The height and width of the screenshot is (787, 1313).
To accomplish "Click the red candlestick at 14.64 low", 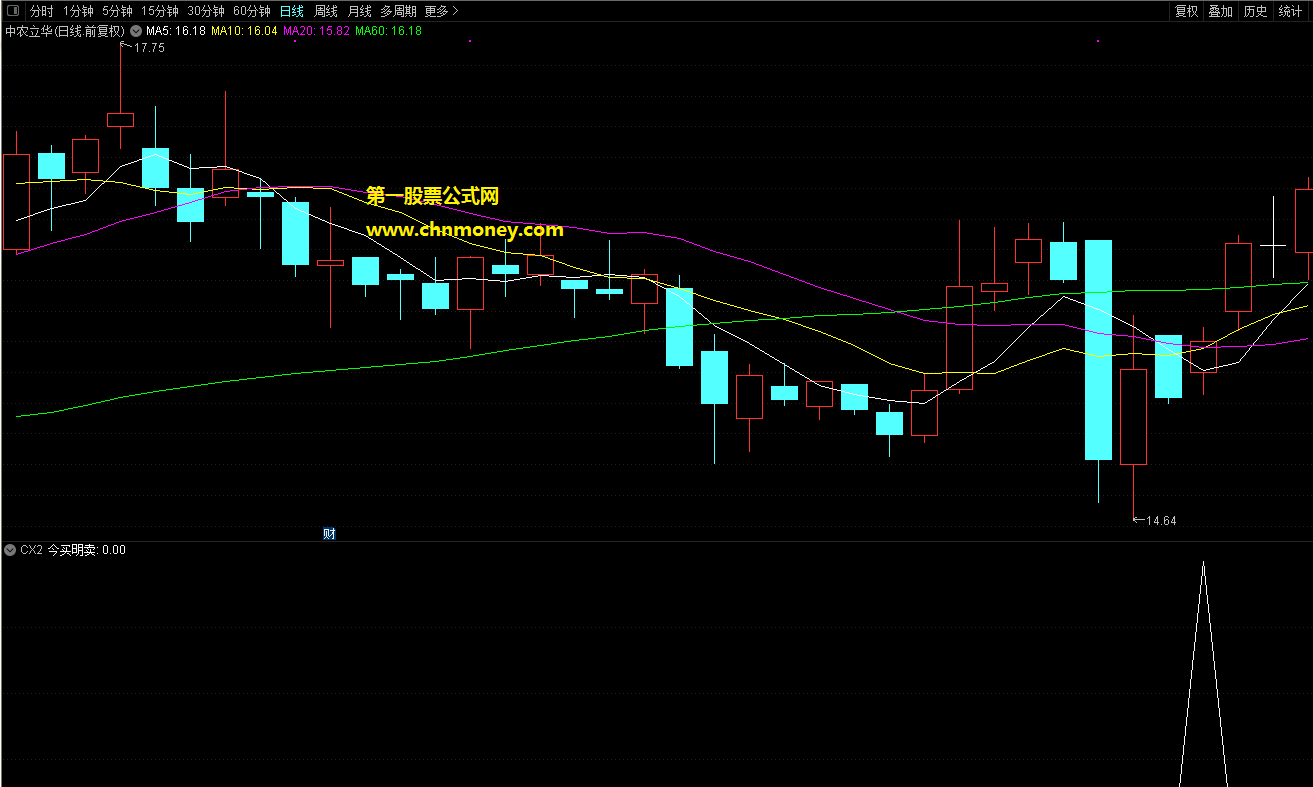I will (x=1133, y=417).
